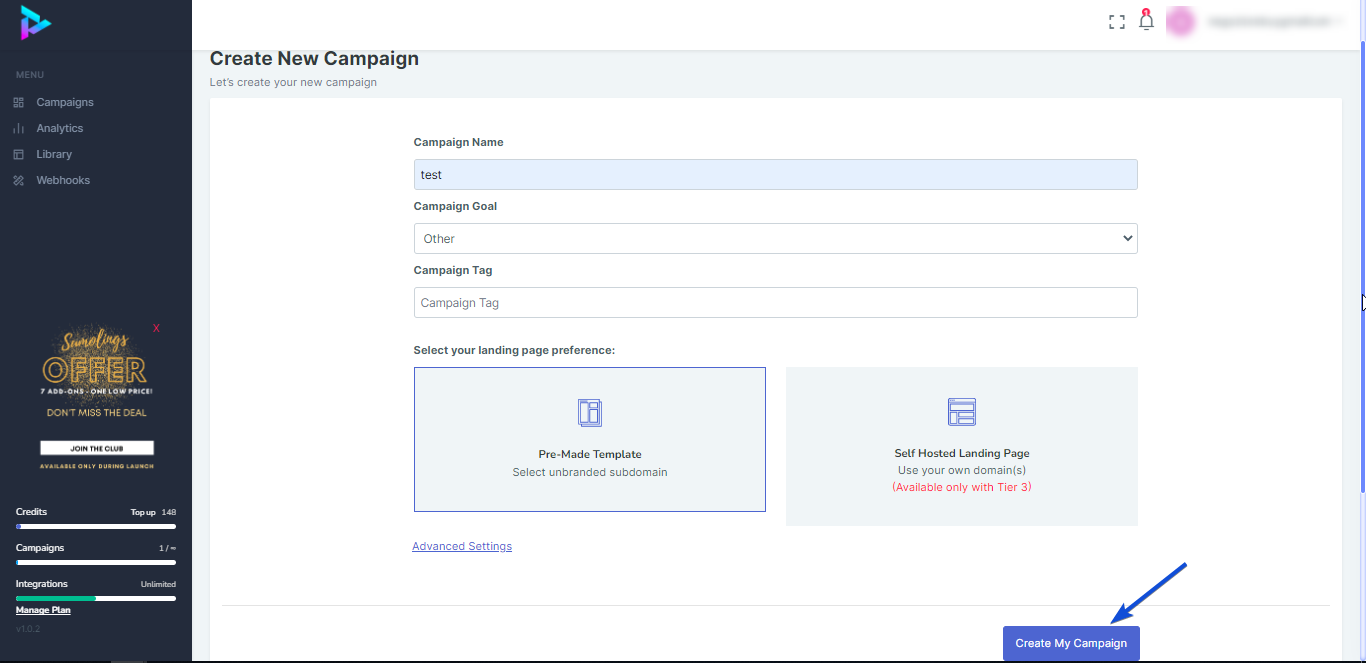Open the Manage Plan link
This screenshot has width=1366, height=663.
tap(43, 610)
